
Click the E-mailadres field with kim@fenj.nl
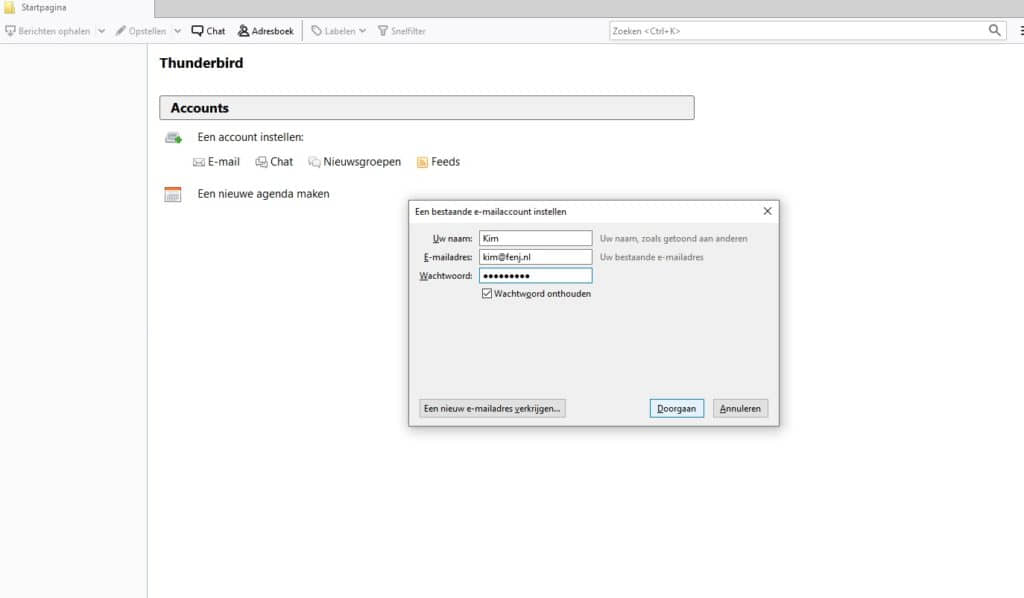536,257
